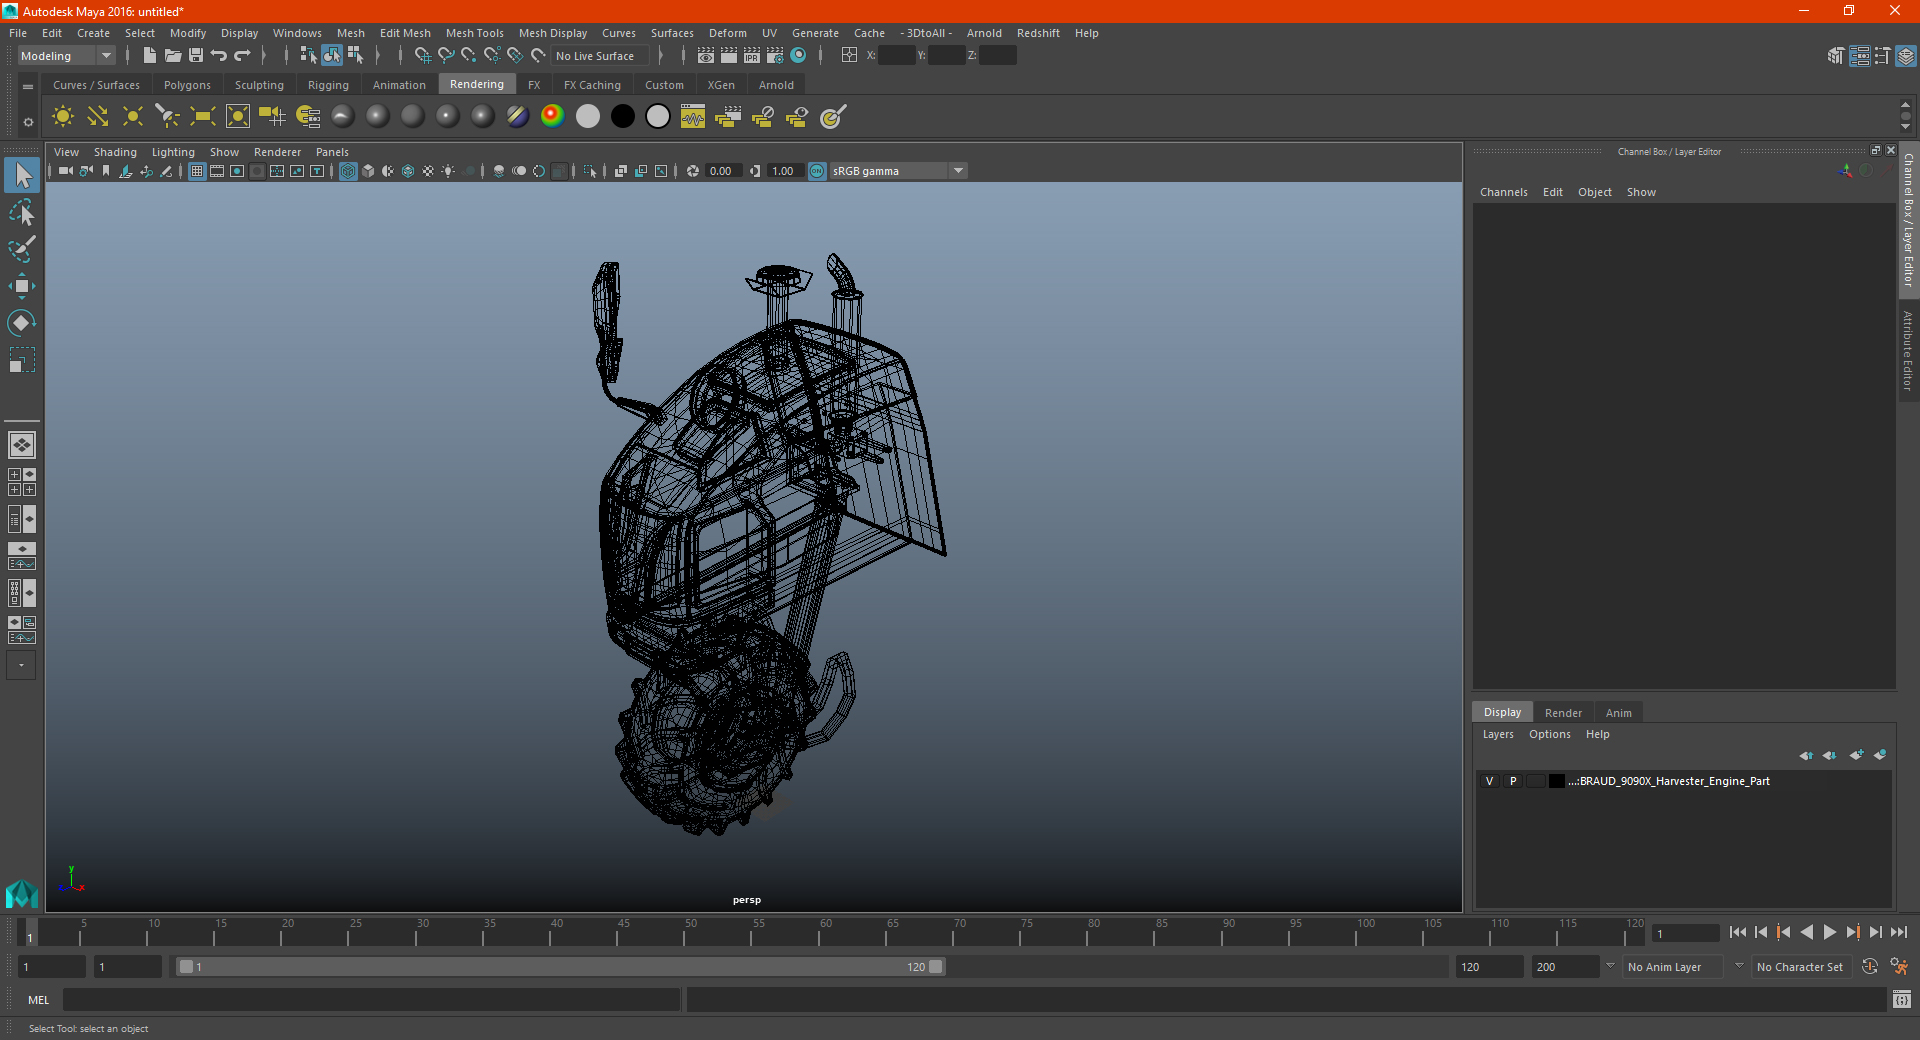Open the sRGB gamma view transform dropdown
Screen dimensions: 1920x1040
pyautogui.click(x=898, y=171)
